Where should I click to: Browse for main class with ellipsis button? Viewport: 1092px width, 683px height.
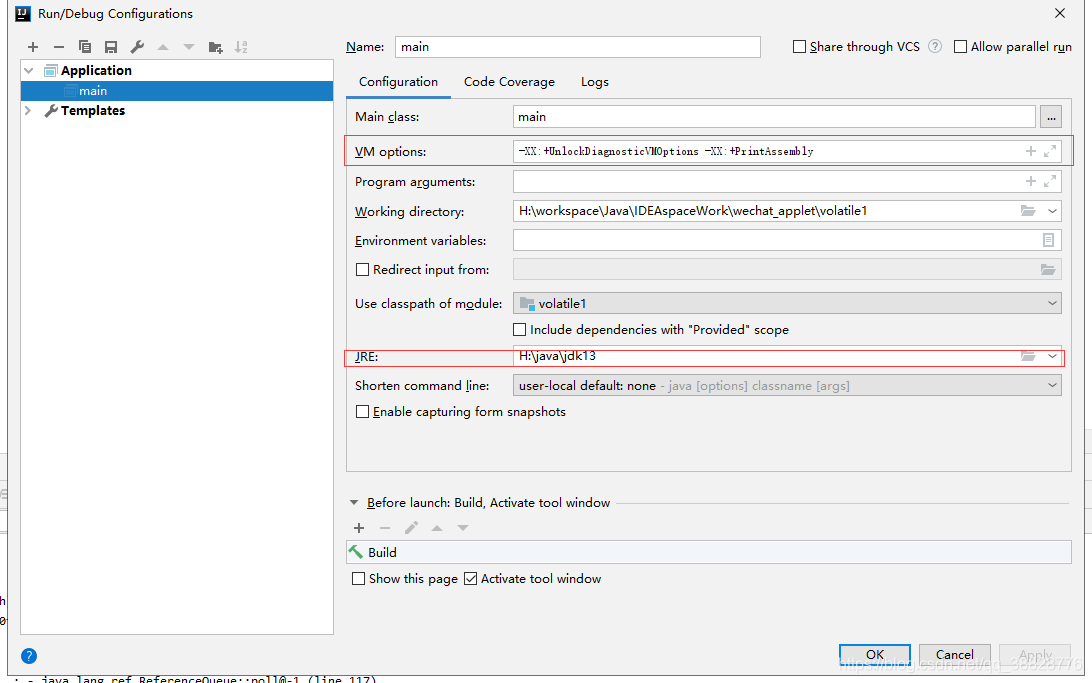pos(1051,117)
